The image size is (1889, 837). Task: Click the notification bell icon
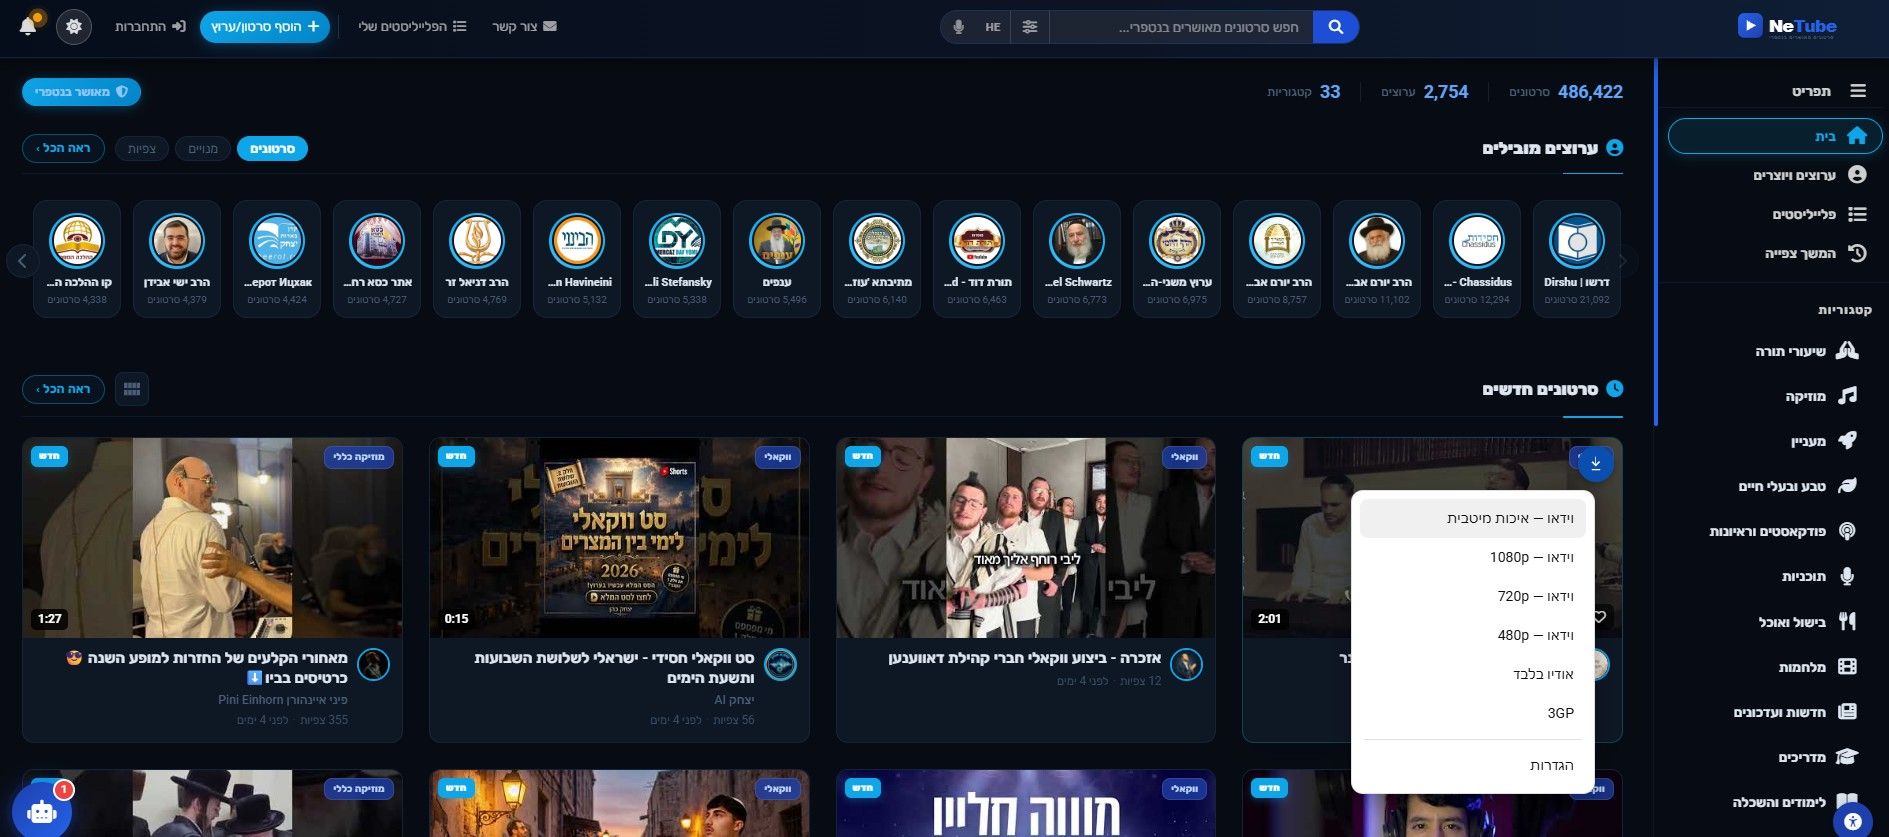[28, 26]
